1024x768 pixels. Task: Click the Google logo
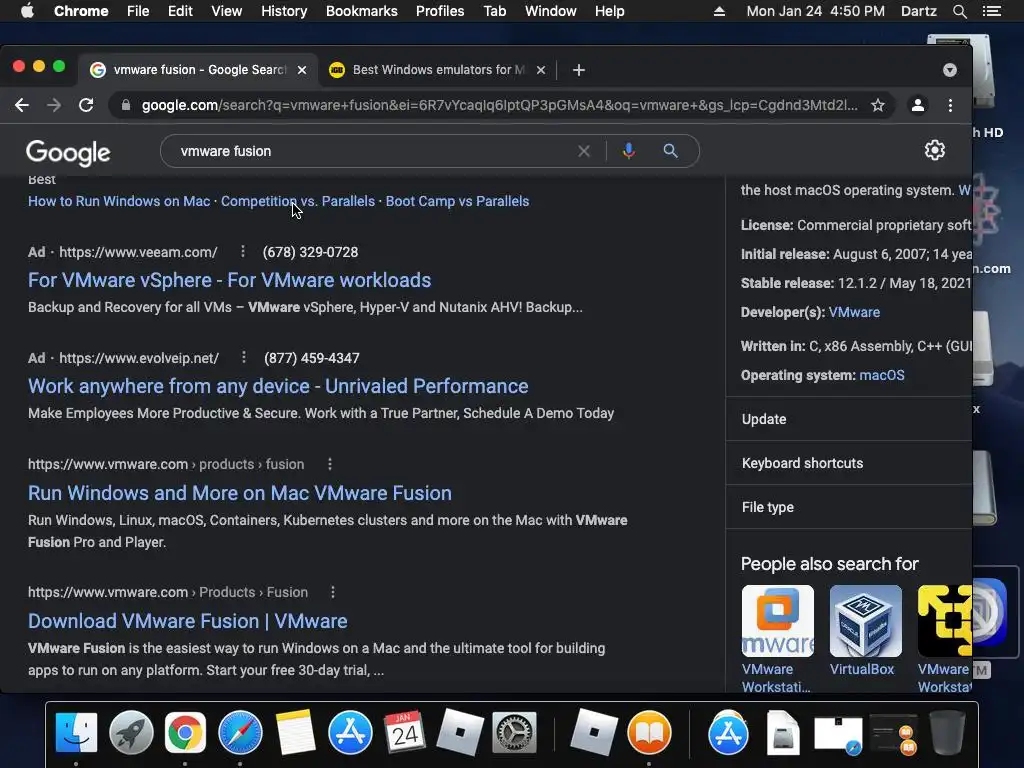[x=68, y=153]
